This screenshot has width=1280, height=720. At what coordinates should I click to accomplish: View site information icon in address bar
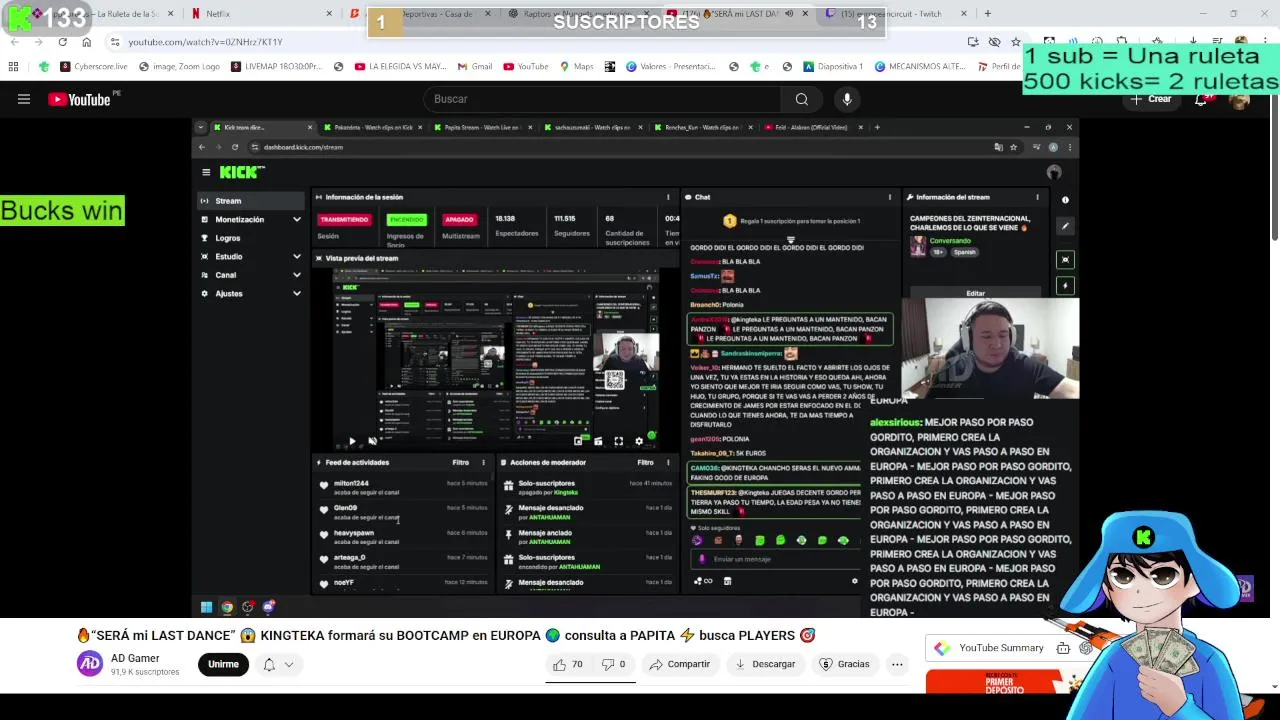(x=115, y=42)
